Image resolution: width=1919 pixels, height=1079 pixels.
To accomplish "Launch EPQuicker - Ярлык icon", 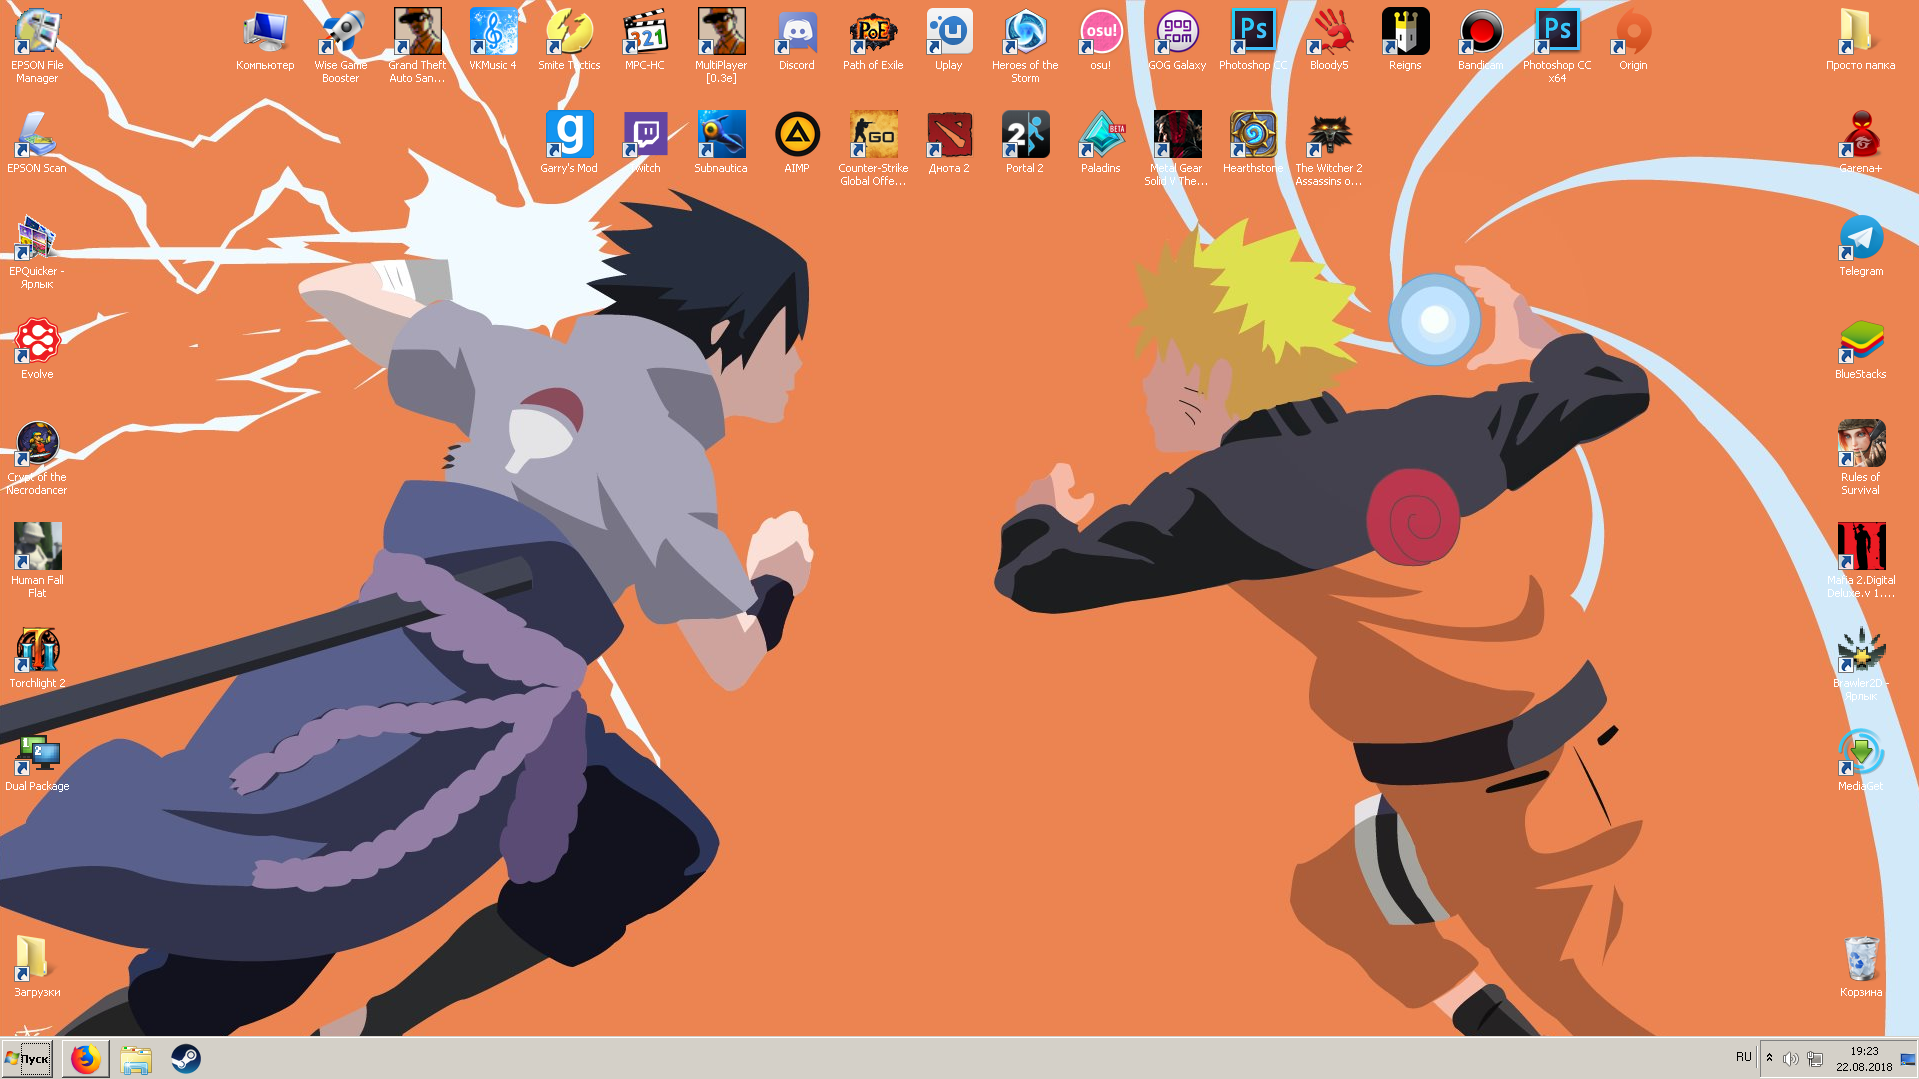I will coord(37,251).
